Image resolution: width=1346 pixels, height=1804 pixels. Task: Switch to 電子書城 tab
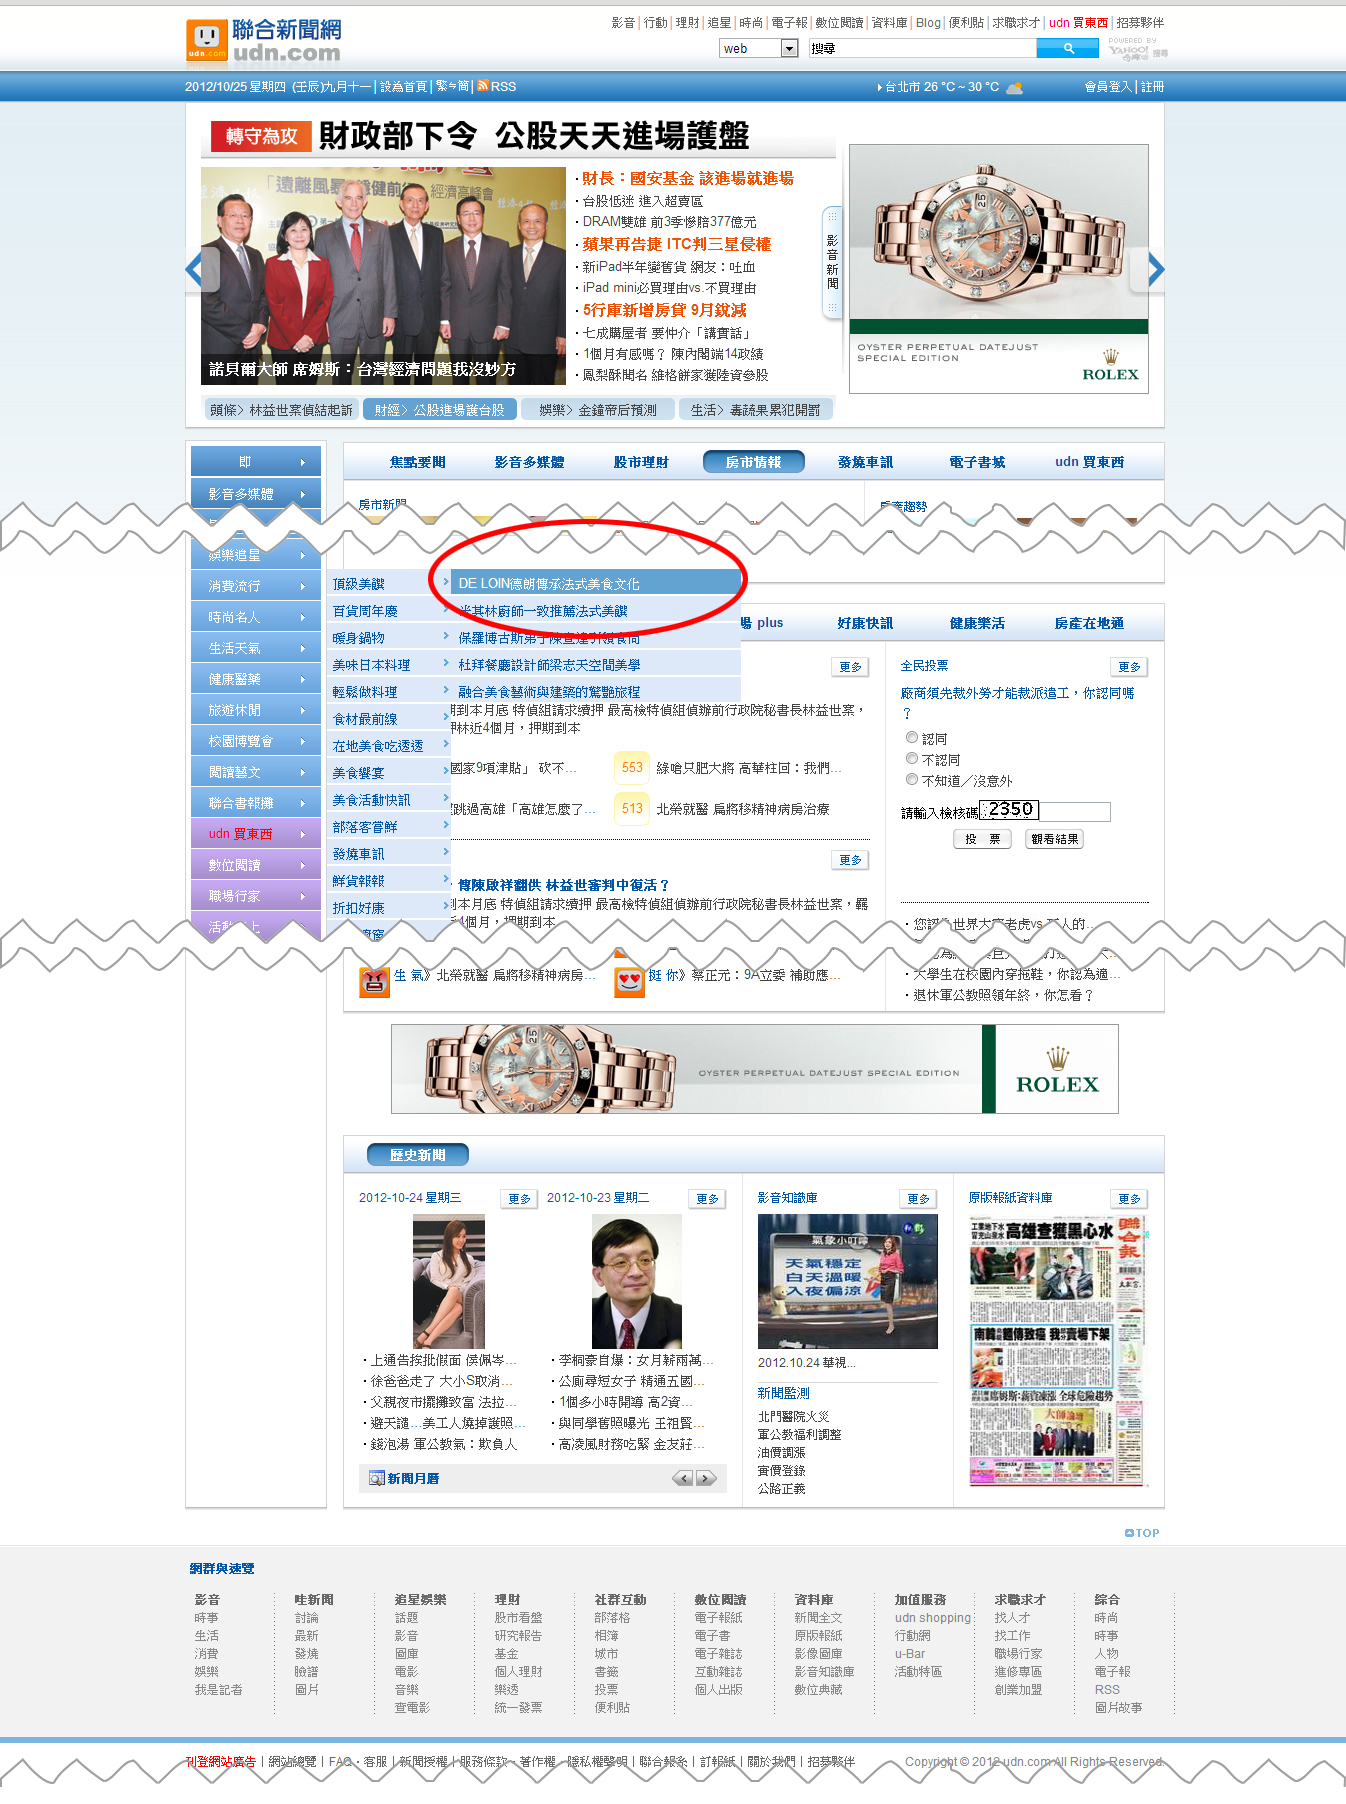coord(977,461)
